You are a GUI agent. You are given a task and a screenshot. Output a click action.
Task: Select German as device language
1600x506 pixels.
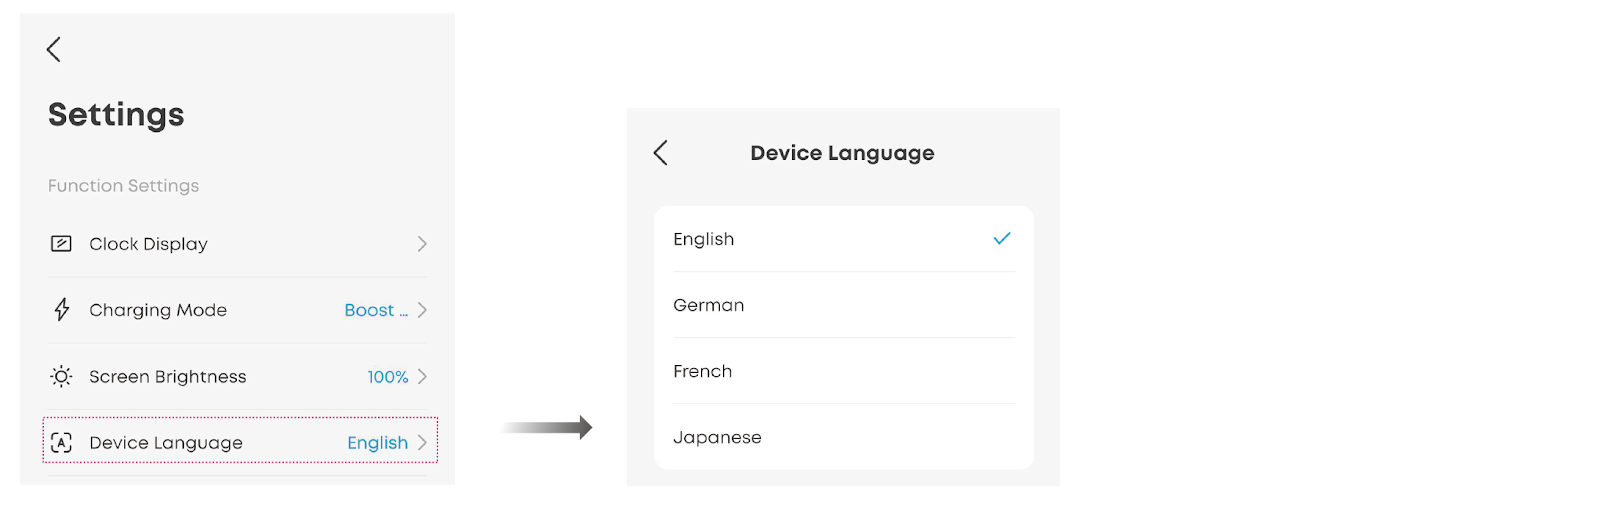coord(709,305)
